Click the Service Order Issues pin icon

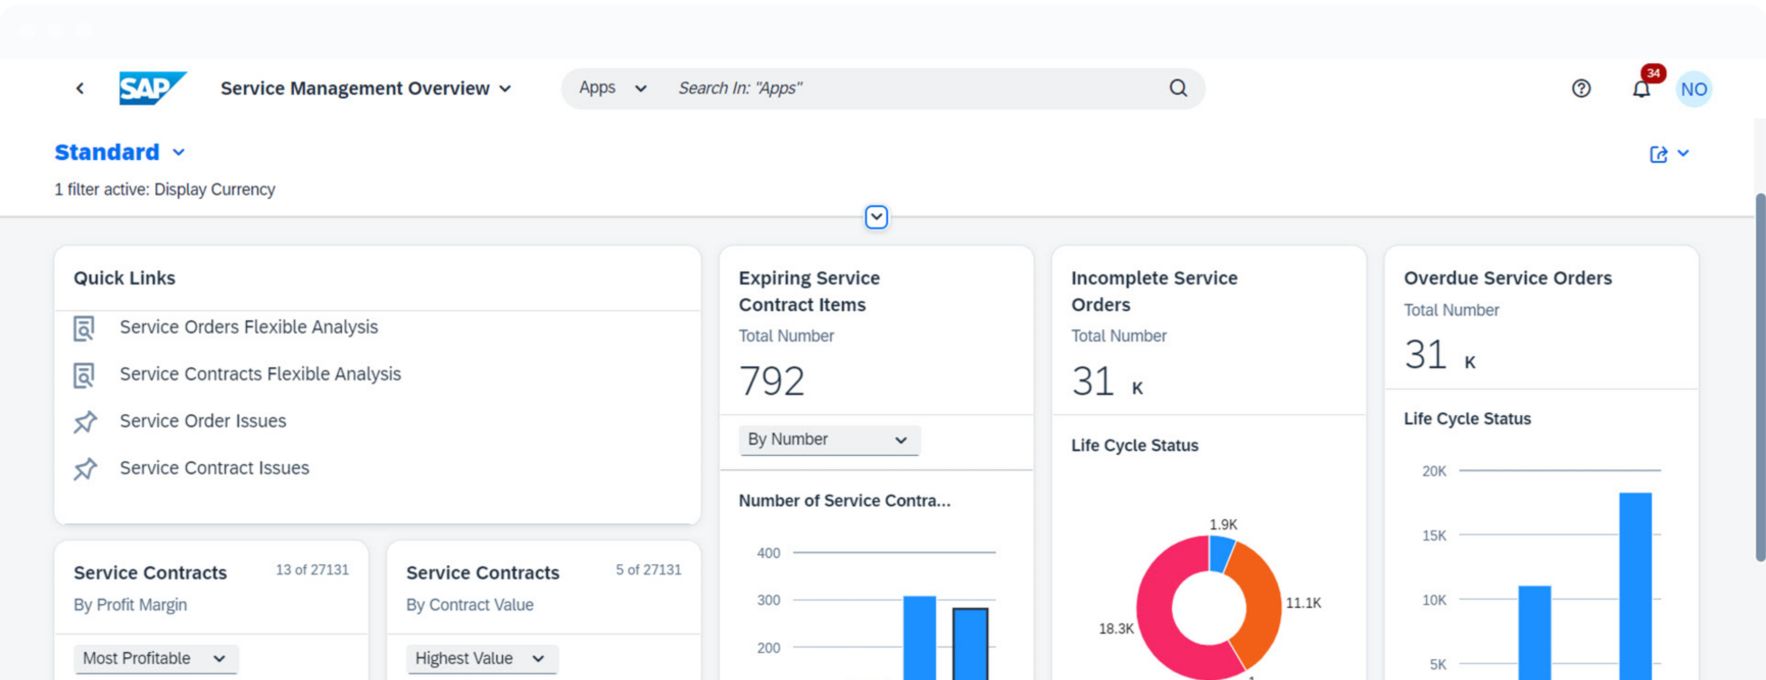pyautogui.click(x=85, y=422)
